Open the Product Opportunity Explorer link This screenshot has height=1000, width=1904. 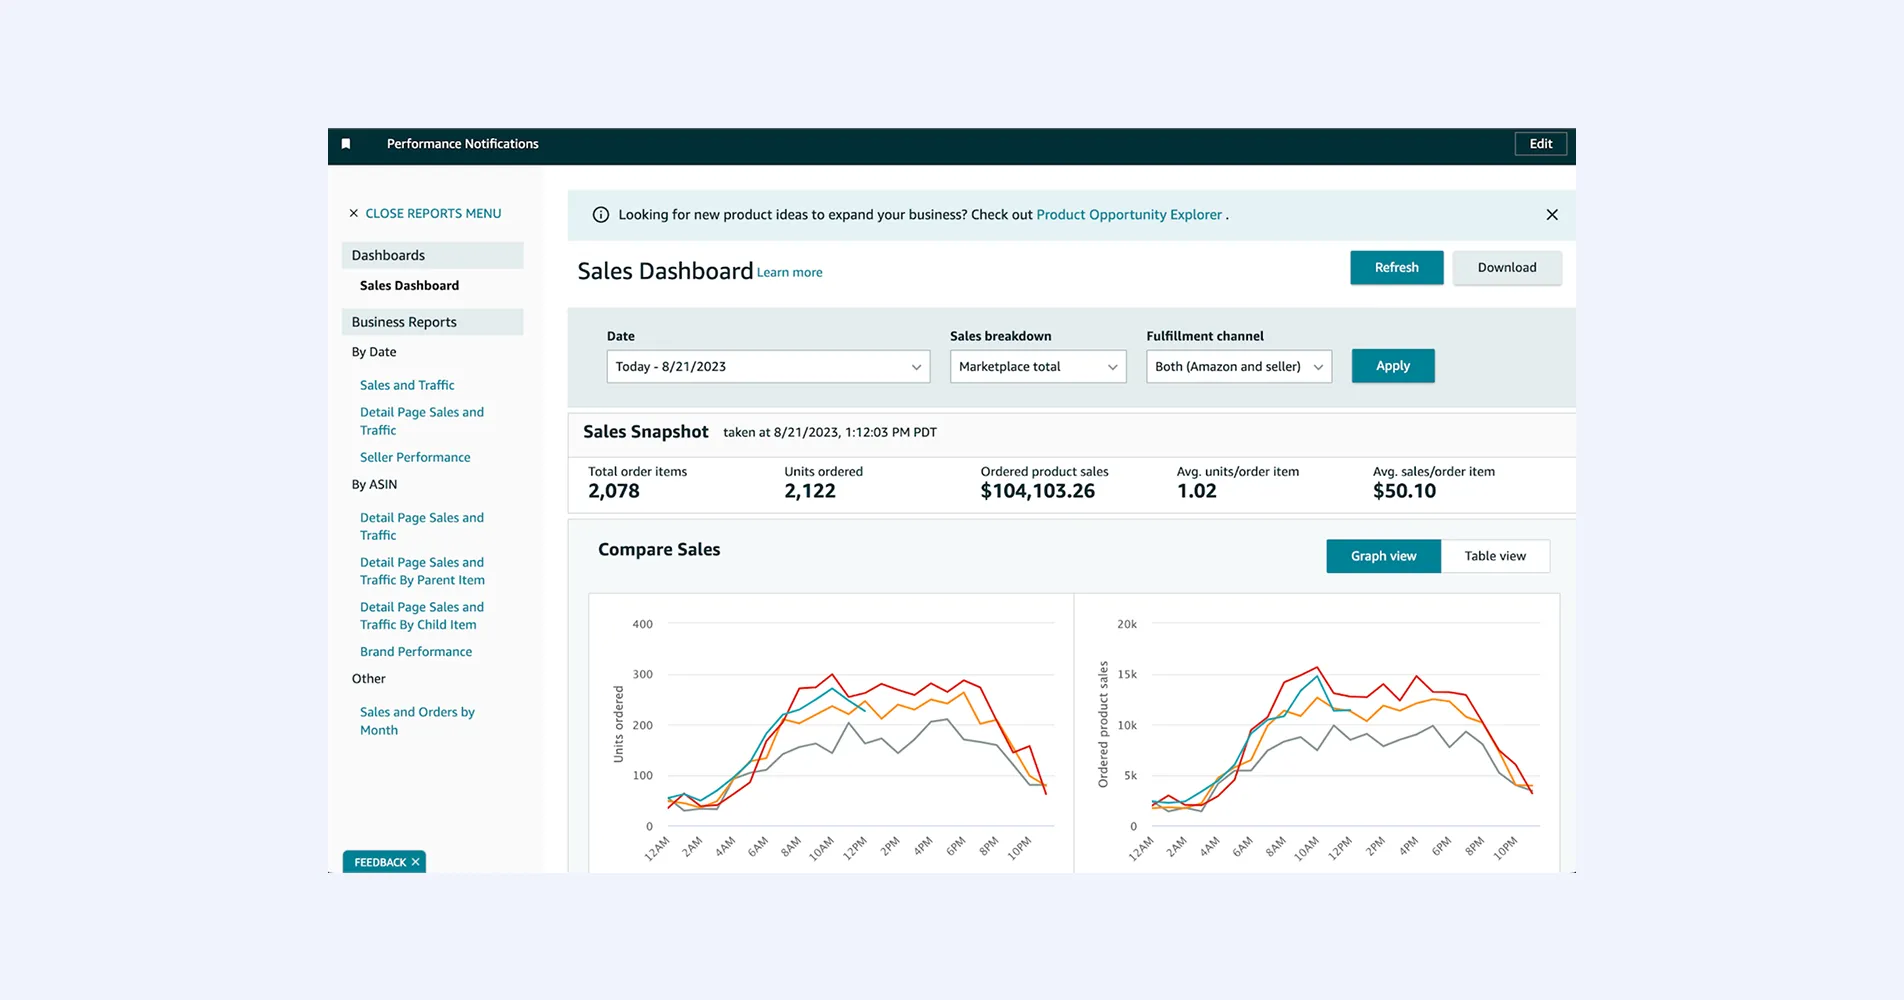(x=1129, y=214)
